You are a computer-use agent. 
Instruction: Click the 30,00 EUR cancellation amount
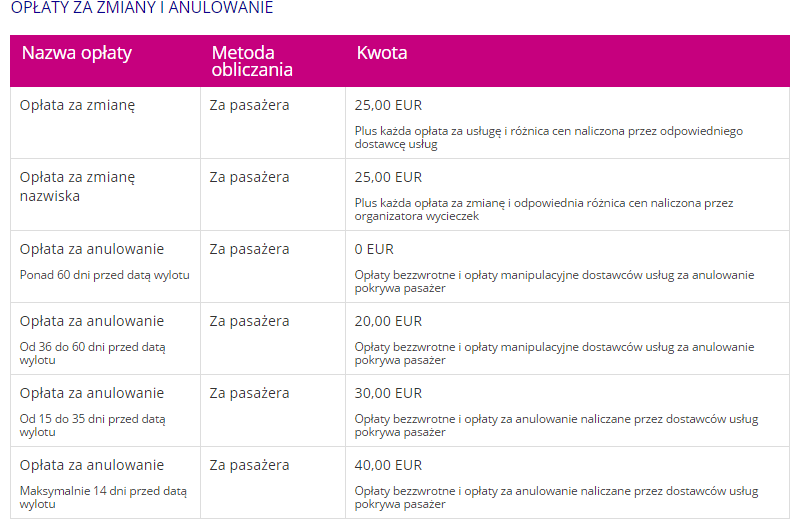[388, 393]
